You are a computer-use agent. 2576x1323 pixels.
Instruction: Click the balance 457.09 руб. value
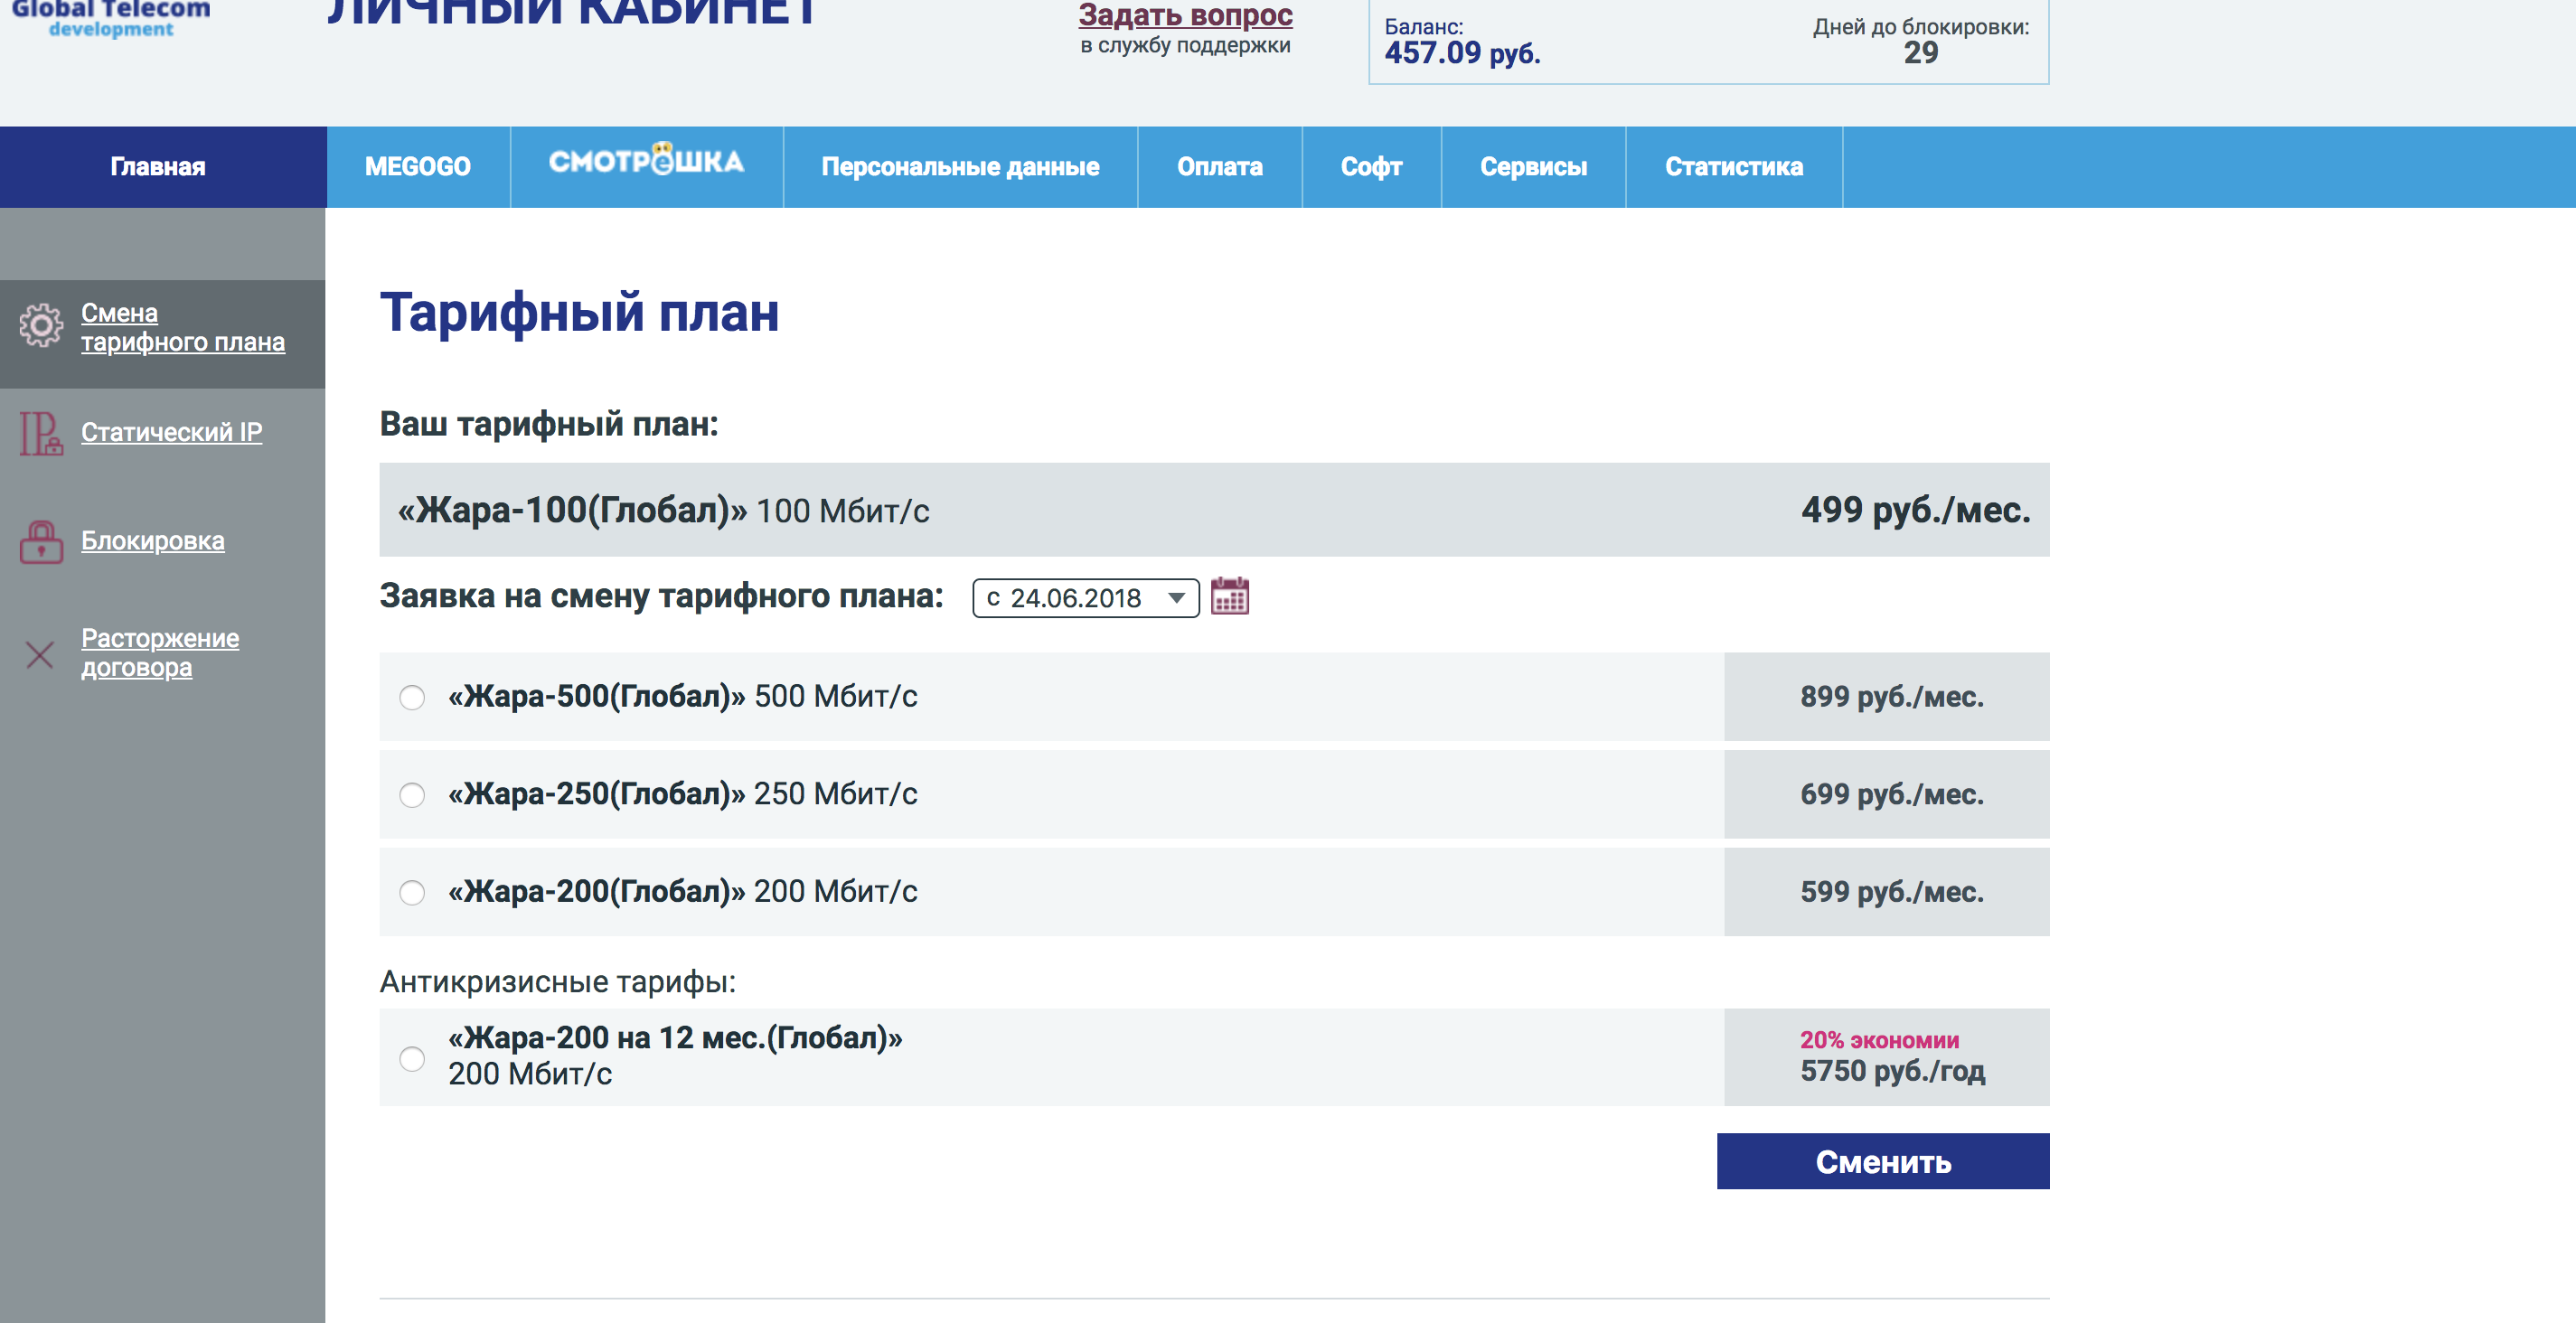coord(1462,53)
